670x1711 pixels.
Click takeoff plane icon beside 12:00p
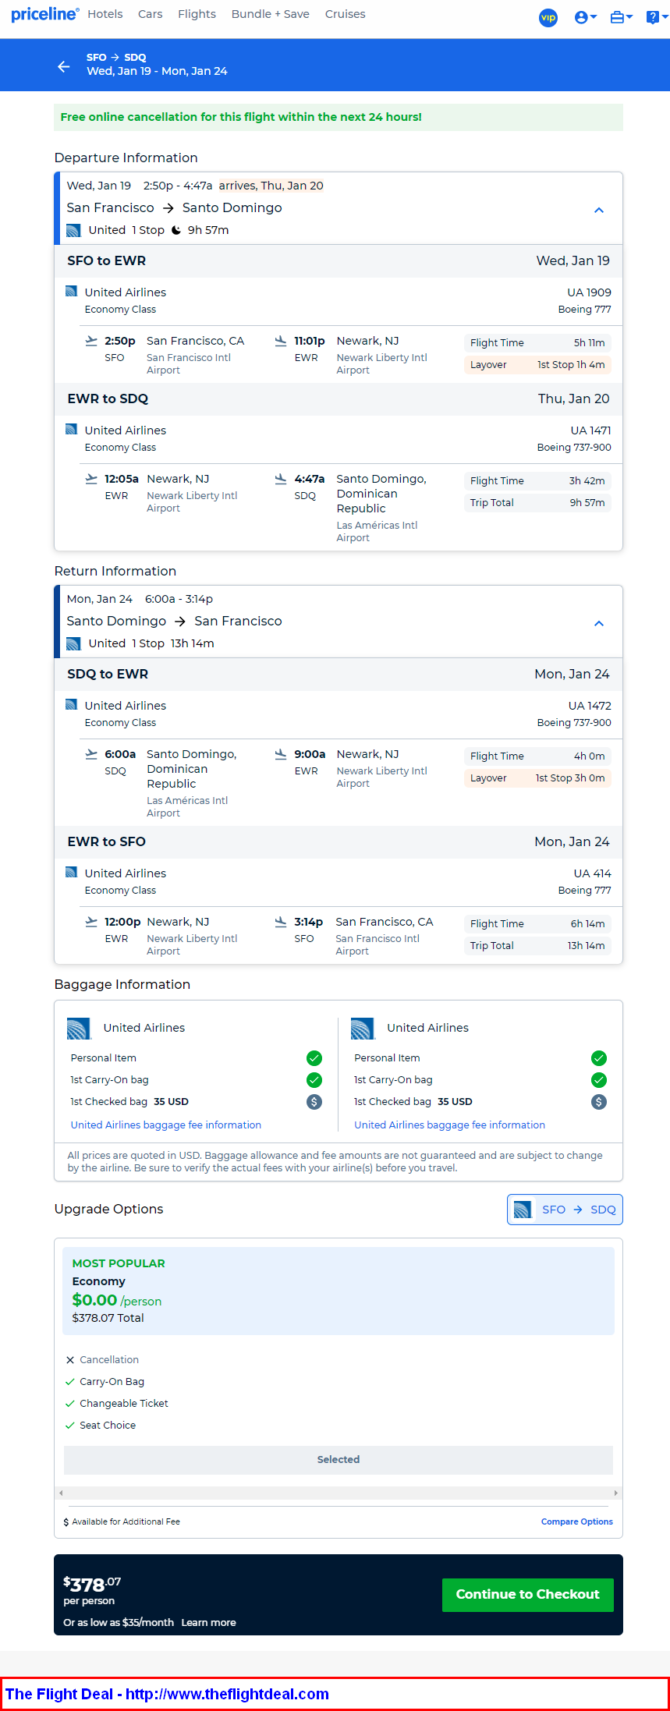92,922
